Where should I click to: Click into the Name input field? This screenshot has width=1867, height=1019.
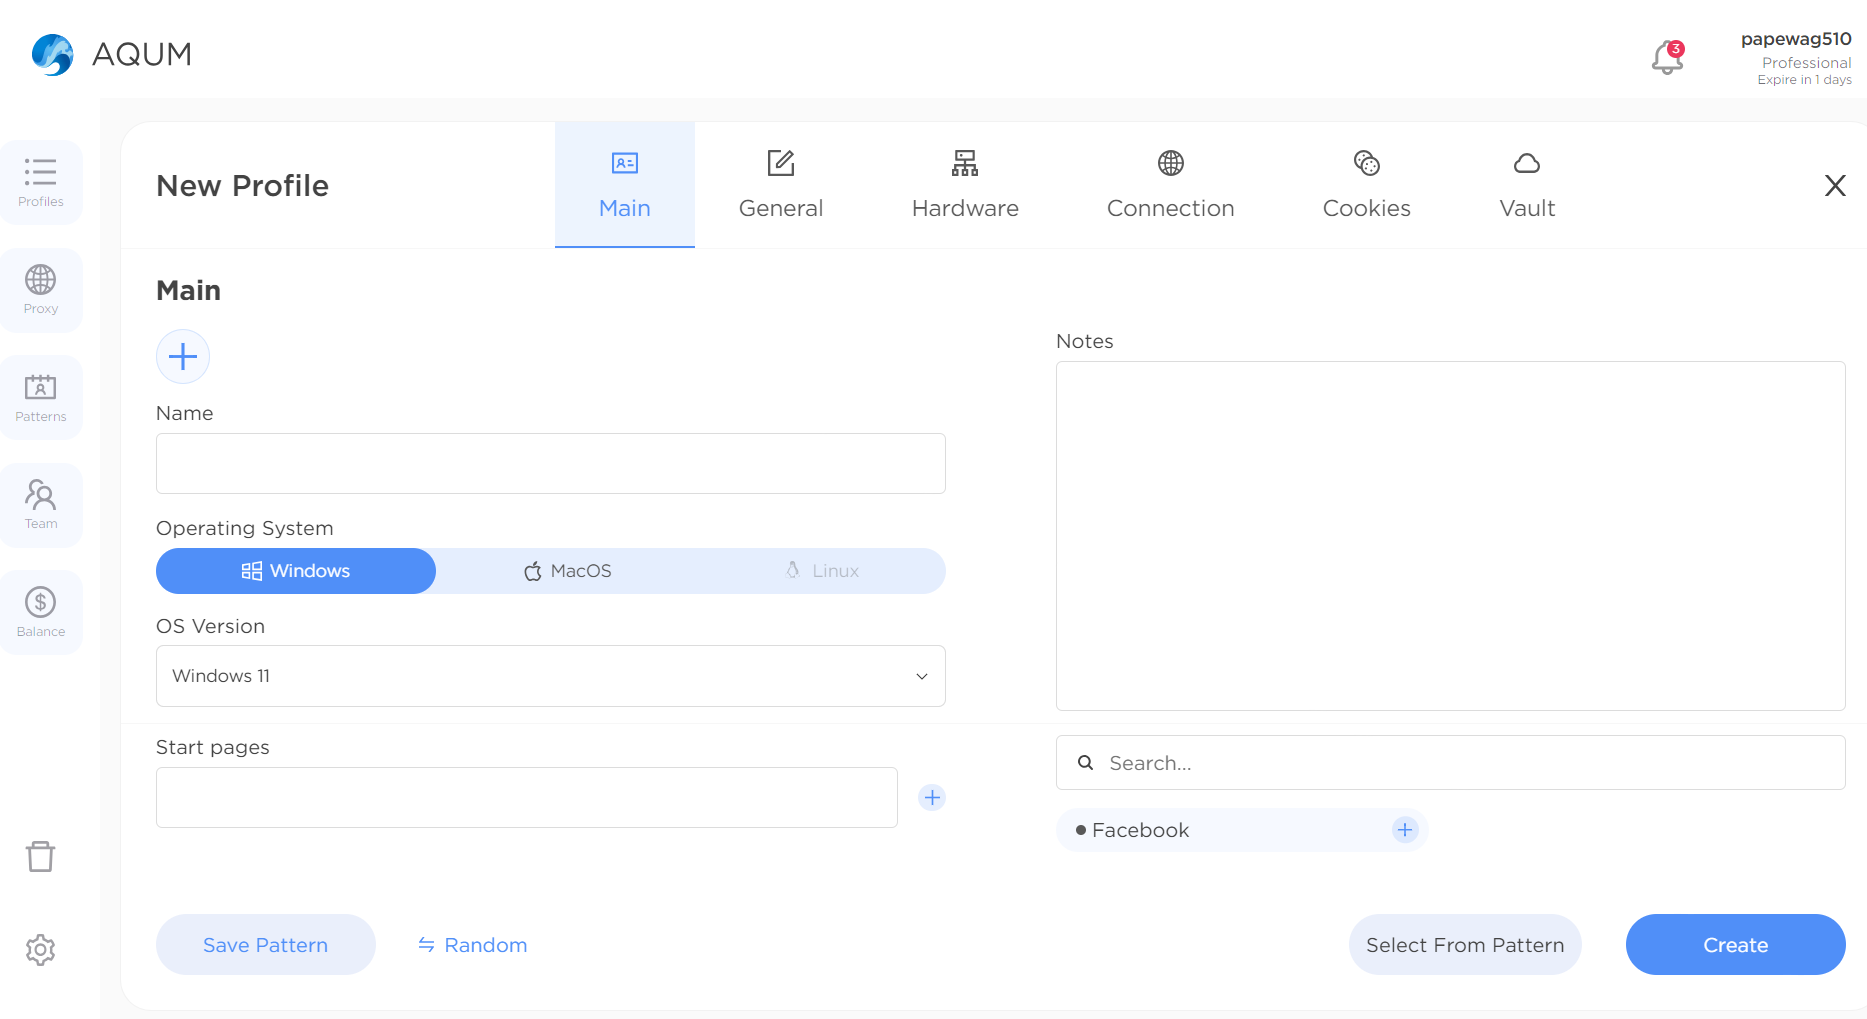(x=550, y=463)
